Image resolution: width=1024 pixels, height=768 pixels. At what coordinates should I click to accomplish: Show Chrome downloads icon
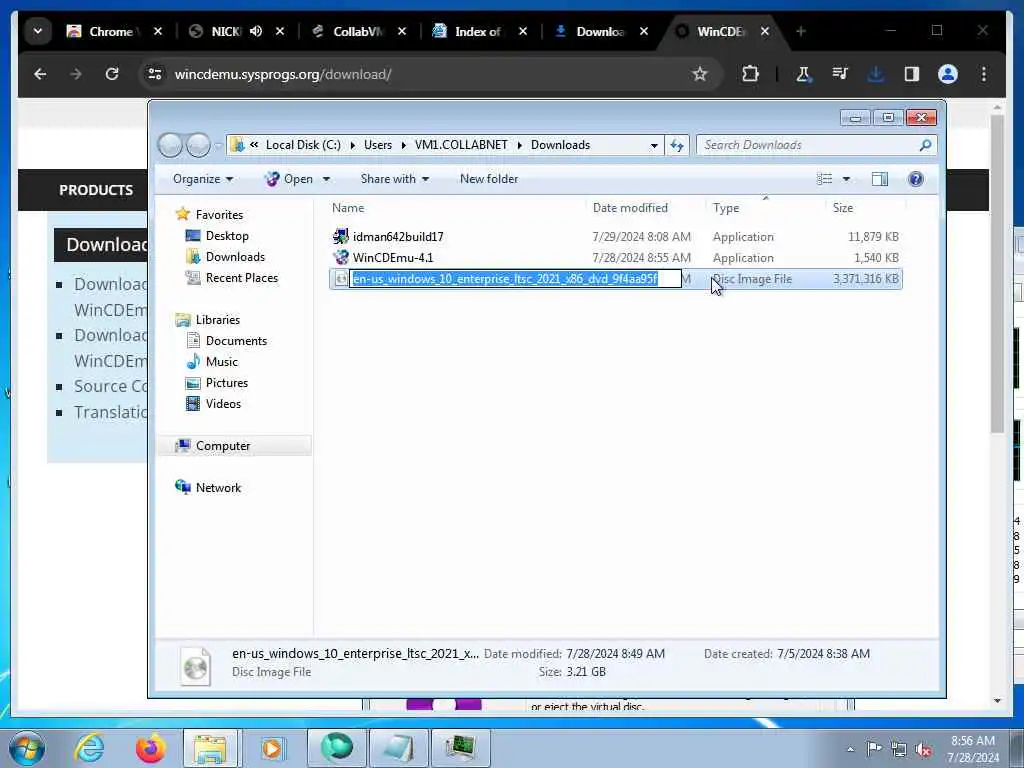click(x=876, y=74)
